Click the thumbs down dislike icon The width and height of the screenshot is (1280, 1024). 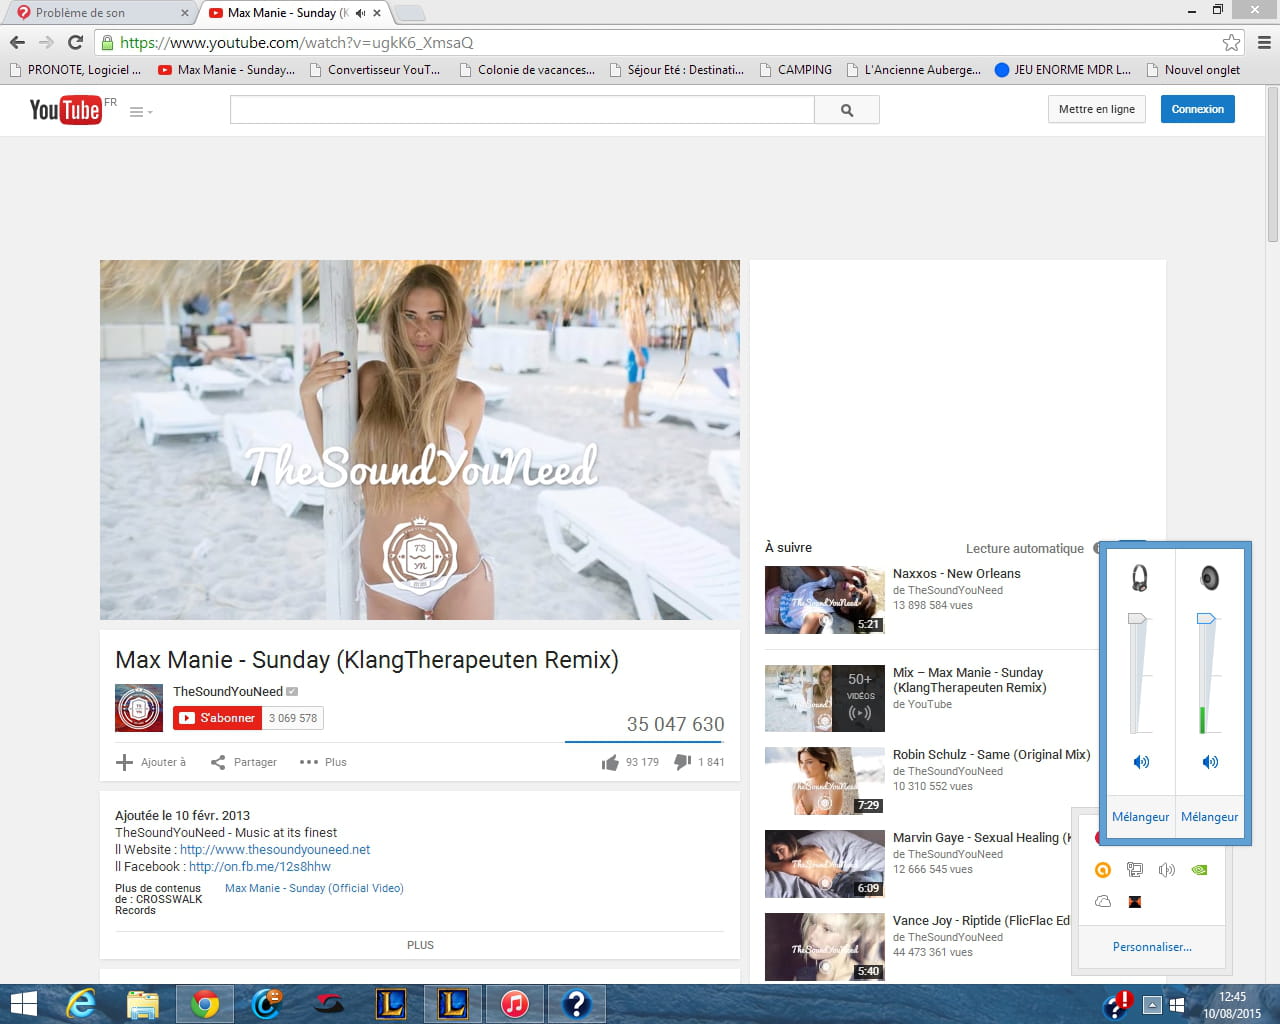683,762
